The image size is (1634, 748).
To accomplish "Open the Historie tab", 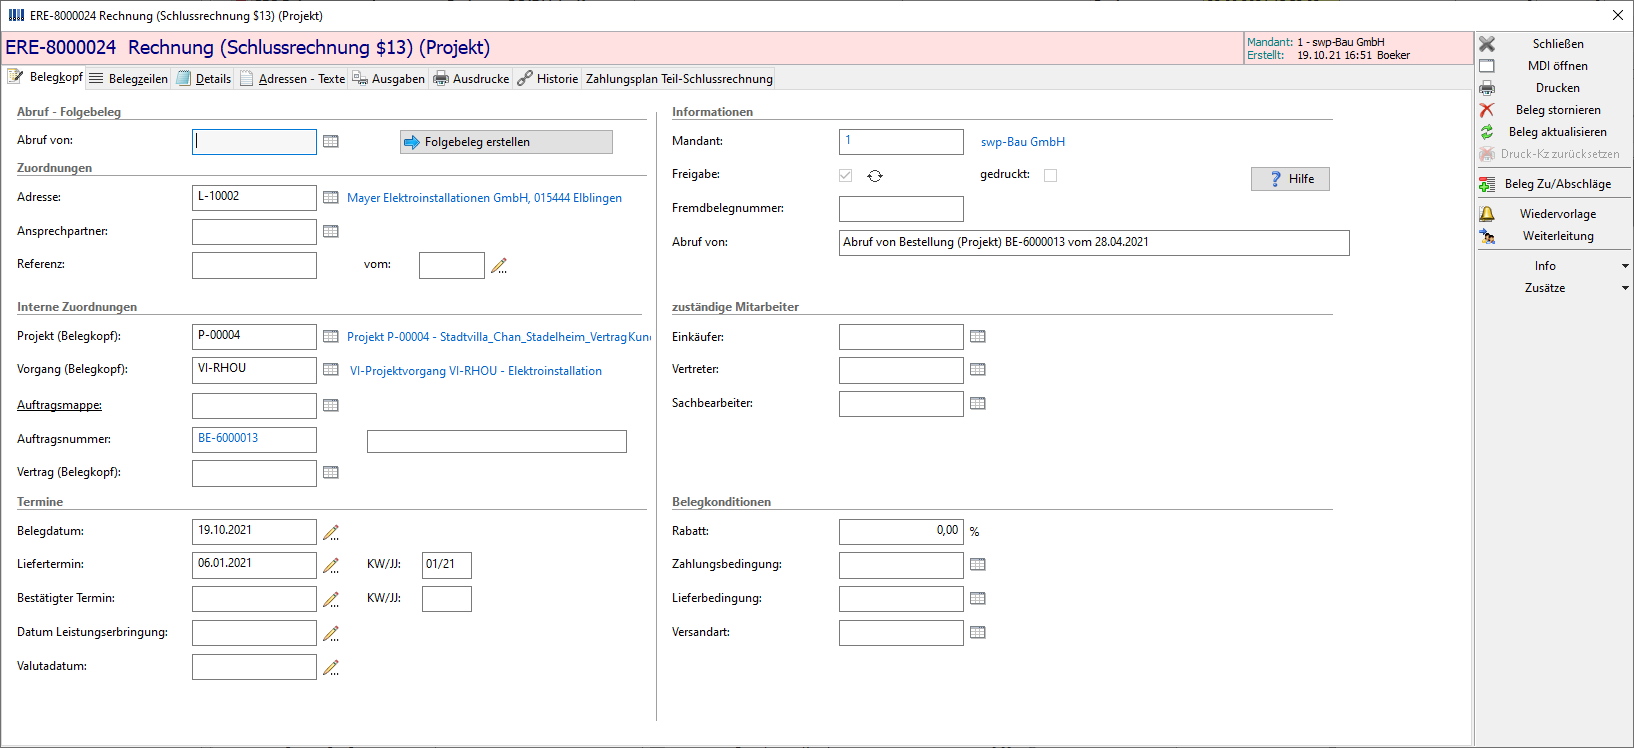I will (x=548, y=79).
